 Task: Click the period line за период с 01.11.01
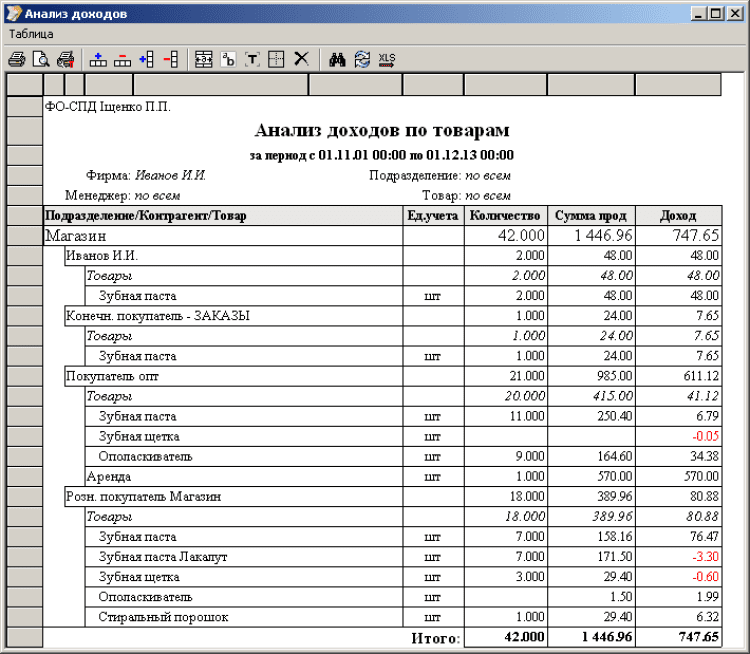click(x=382, y=155)
